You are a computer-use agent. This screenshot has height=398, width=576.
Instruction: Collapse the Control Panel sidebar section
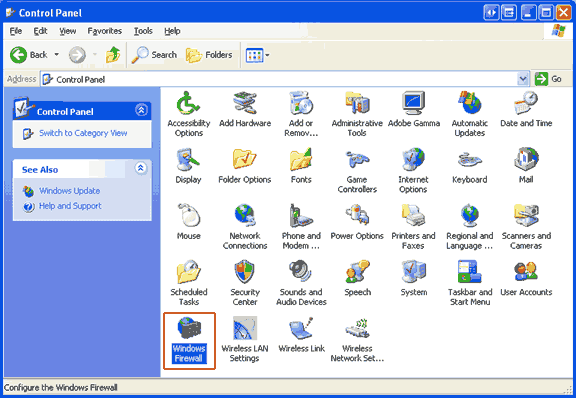pos(141,110)
